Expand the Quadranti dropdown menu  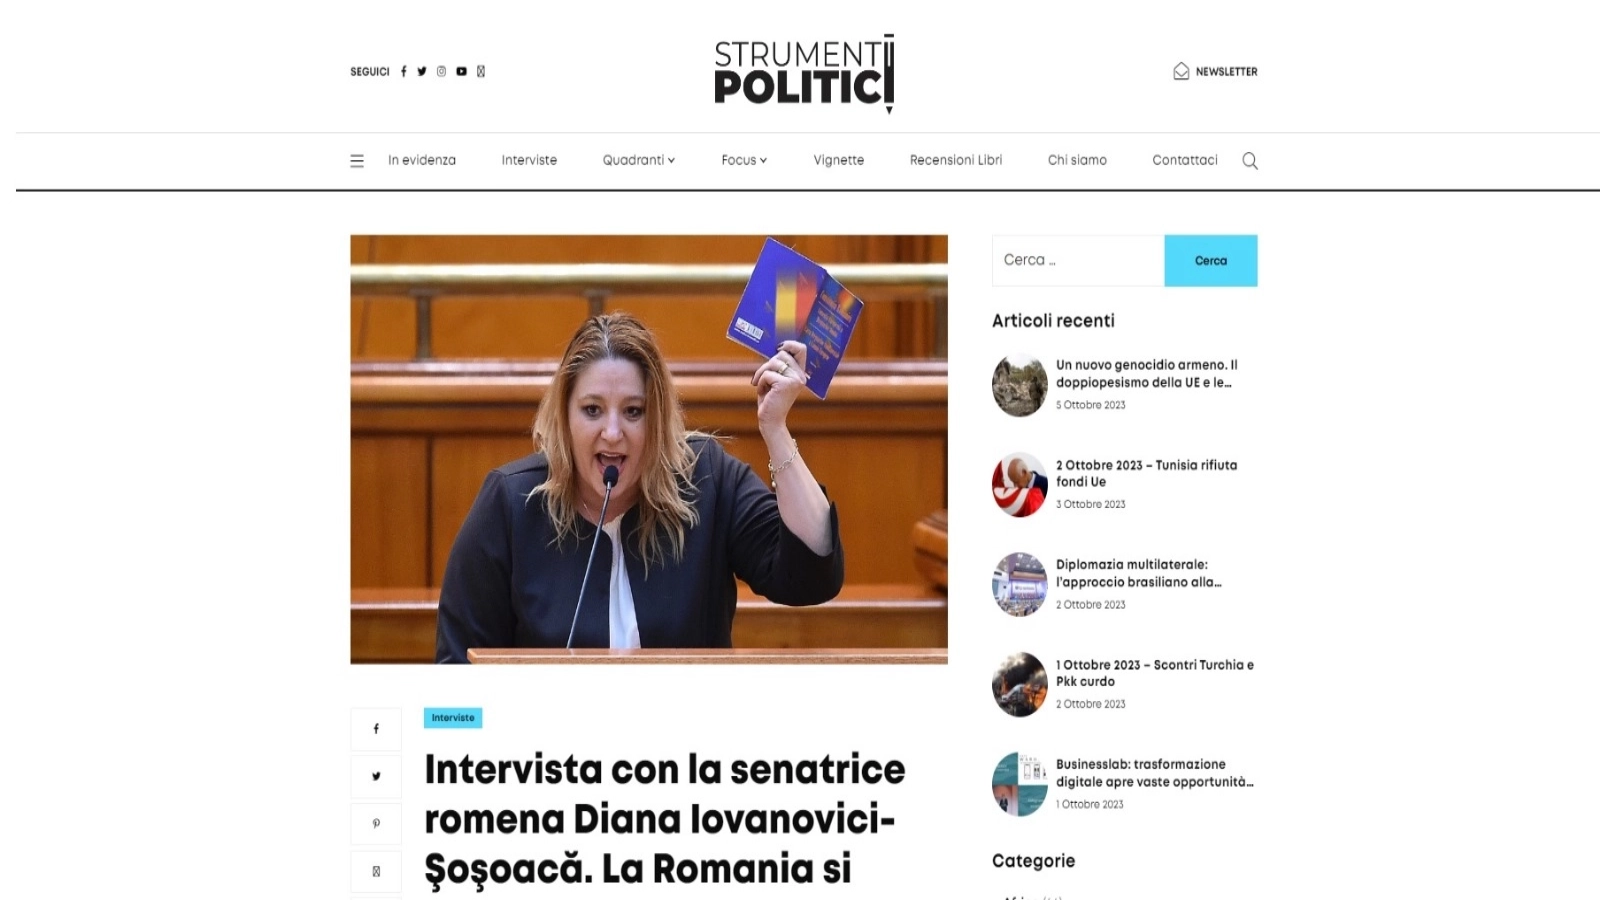[638, 160]
